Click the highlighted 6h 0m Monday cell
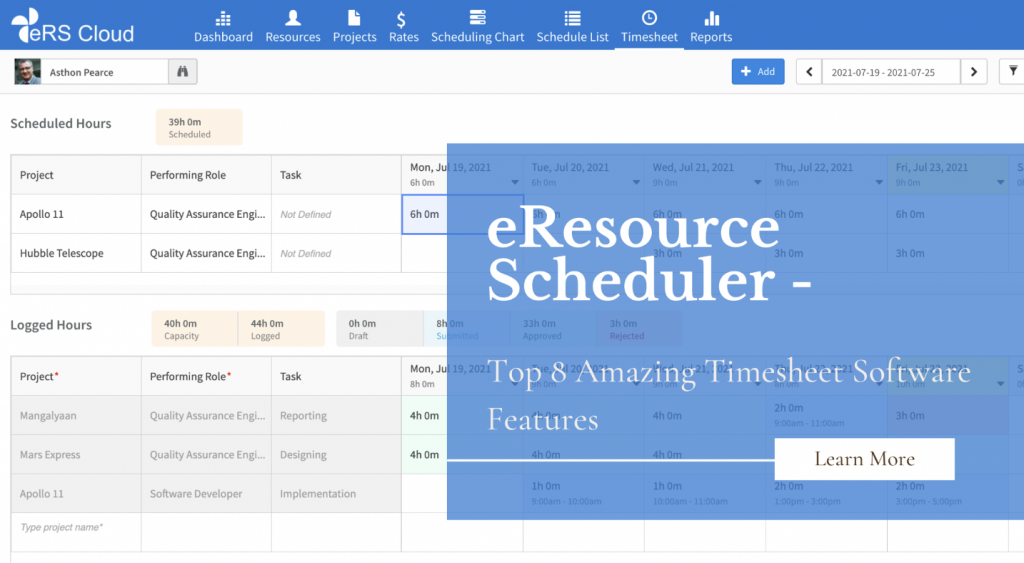 tap(462, 214)
